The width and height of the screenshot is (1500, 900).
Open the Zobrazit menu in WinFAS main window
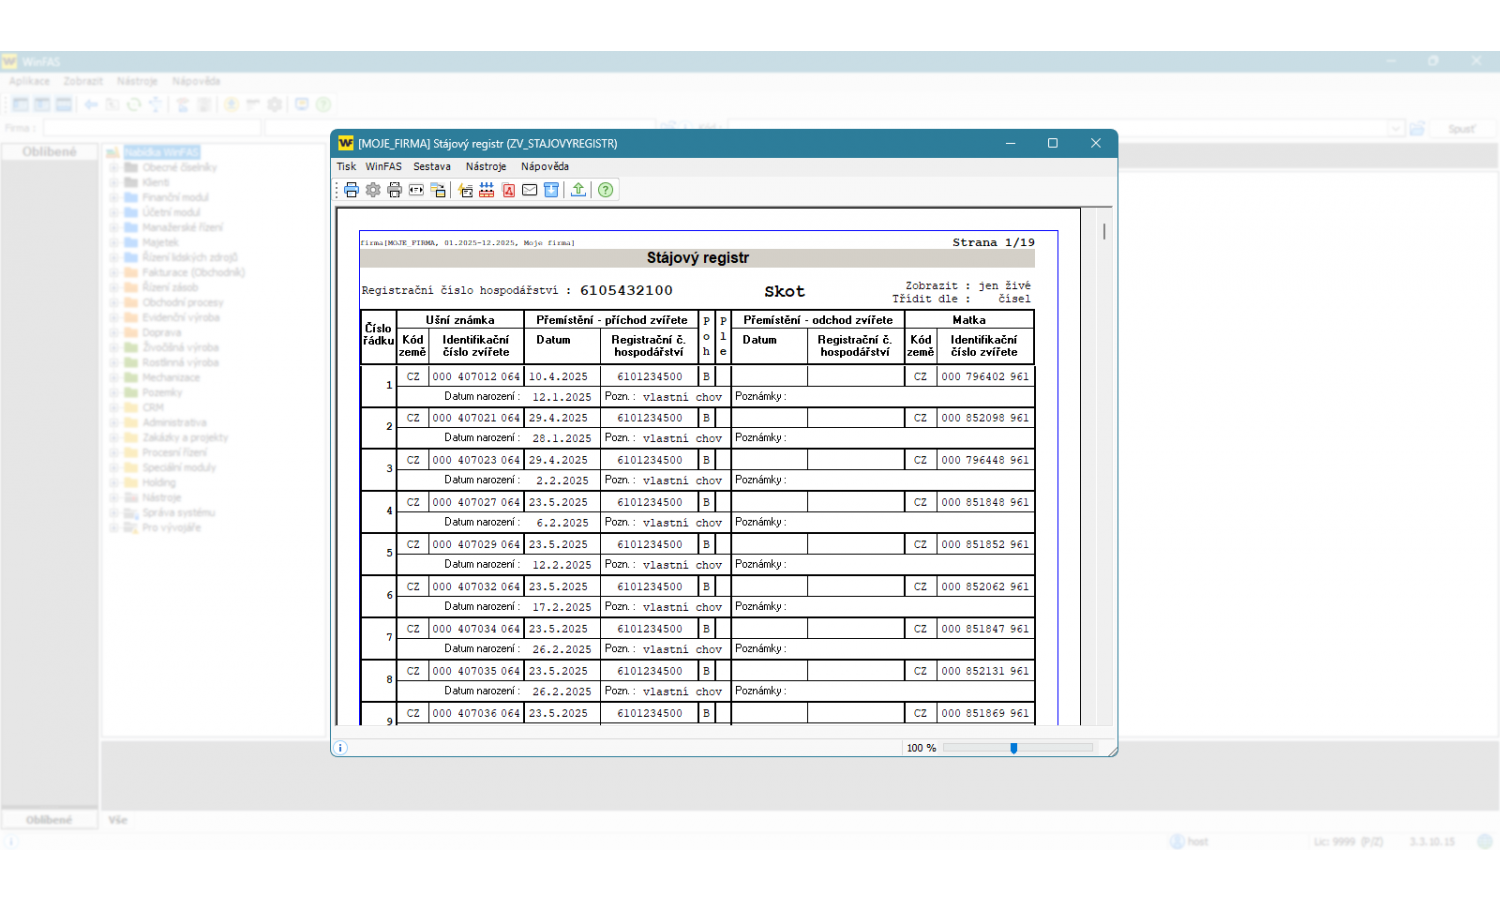coord(83,81)
